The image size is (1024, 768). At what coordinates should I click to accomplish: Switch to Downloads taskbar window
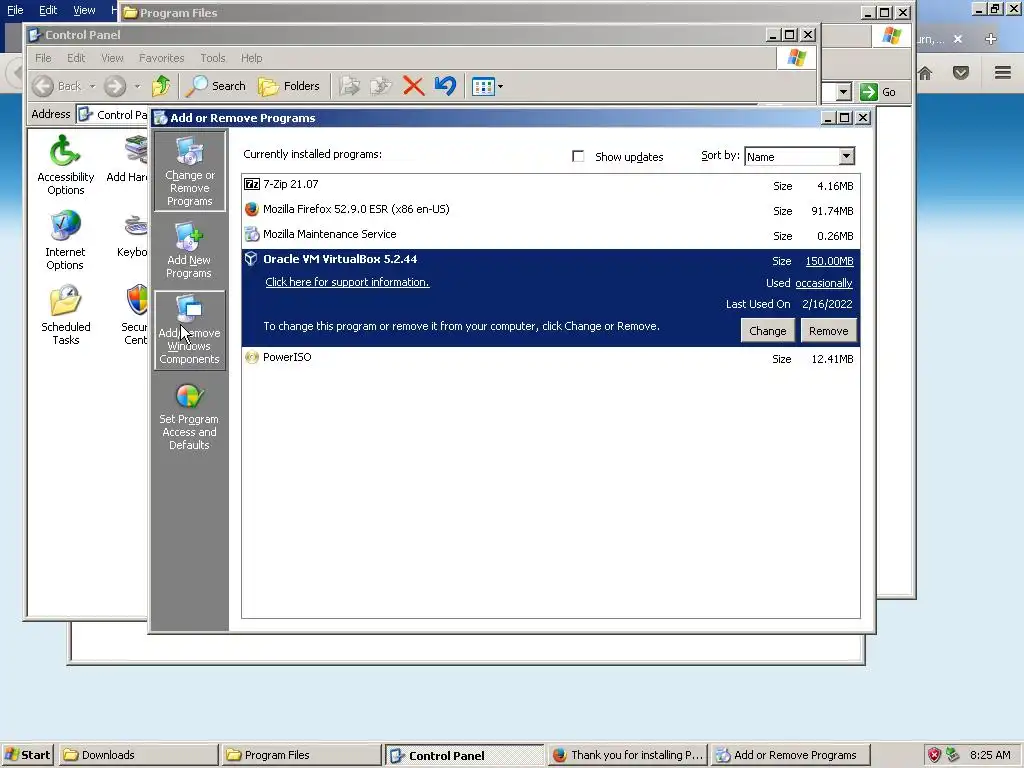pos(138,755)
